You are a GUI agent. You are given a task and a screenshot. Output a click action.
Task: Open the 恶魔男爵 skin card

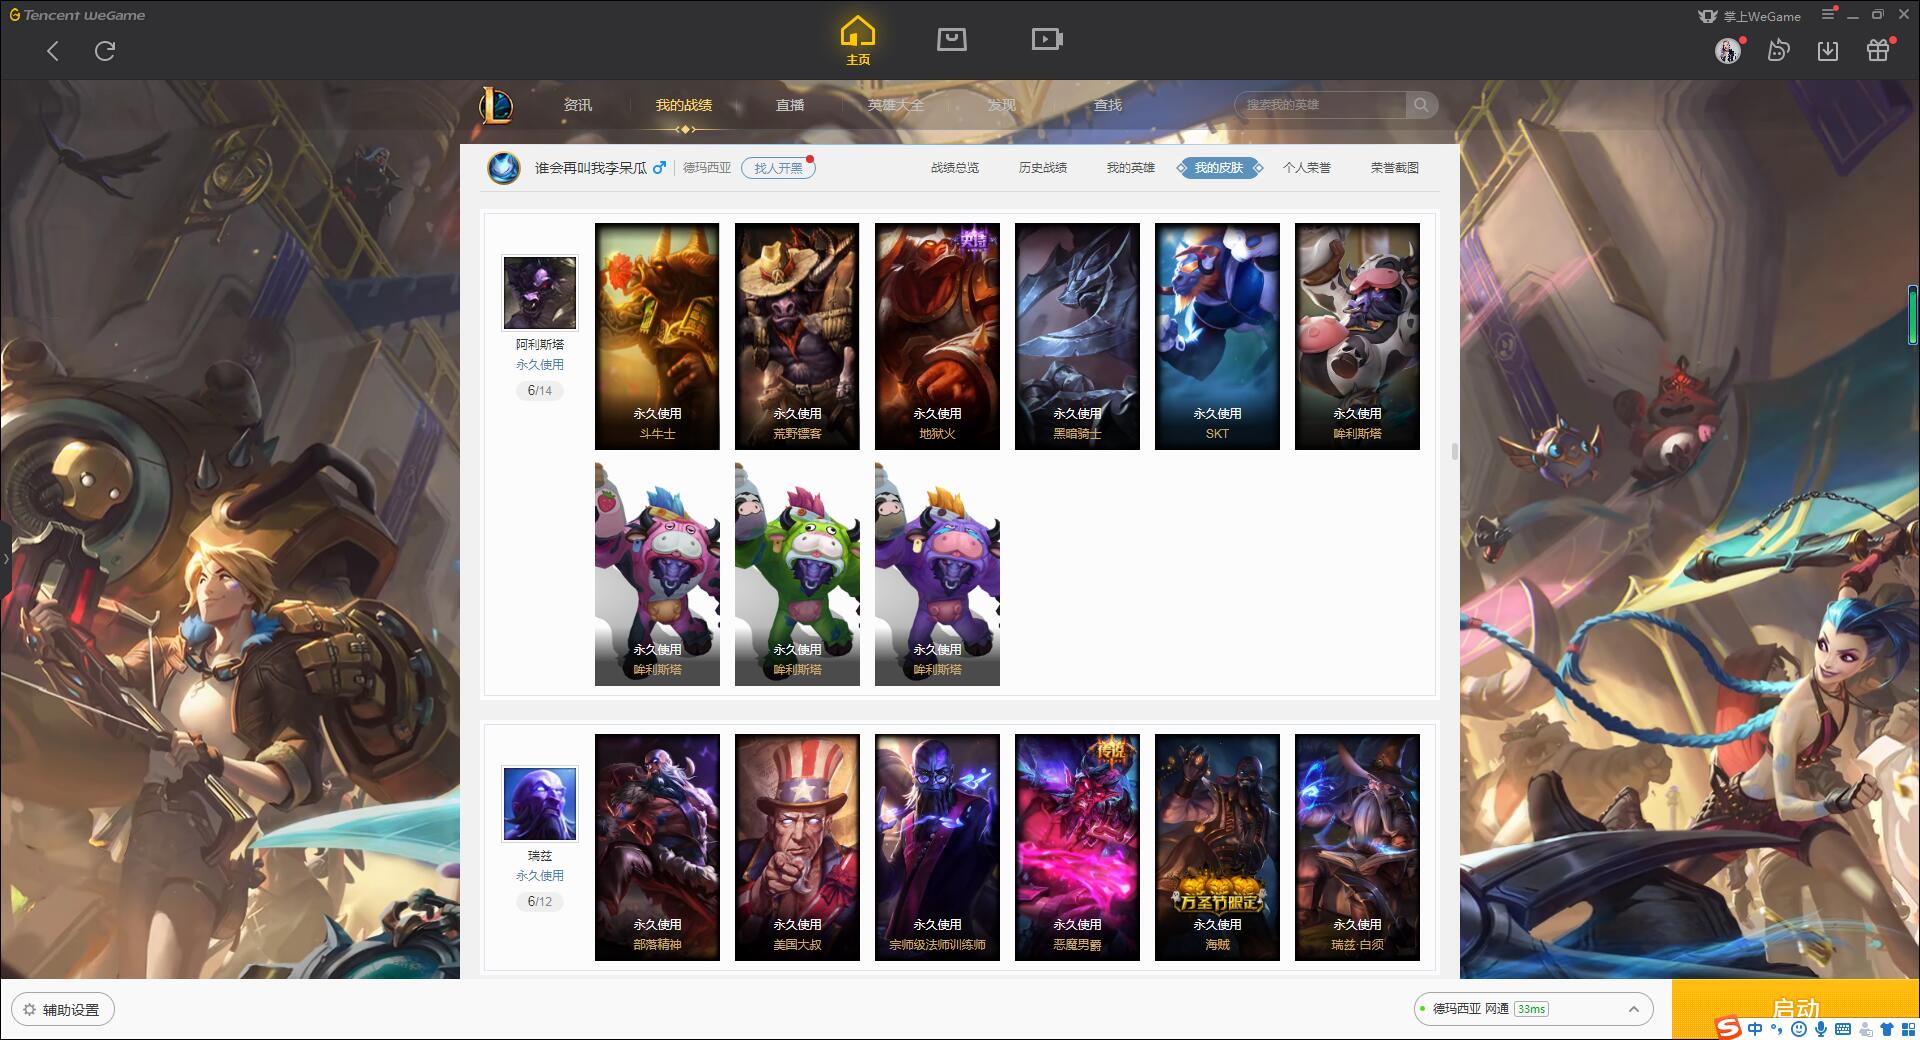1077,847
